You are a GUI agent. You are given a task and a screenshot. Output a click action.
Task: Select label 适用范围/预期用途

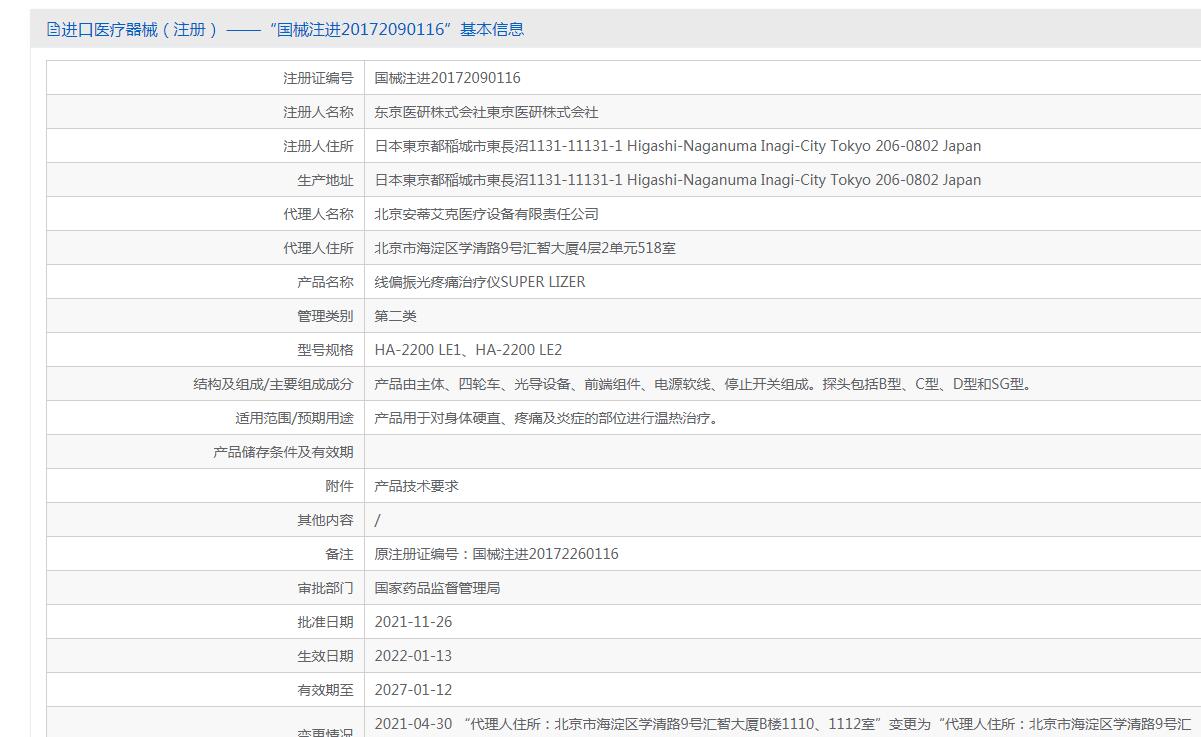click(x=294, y=418)
